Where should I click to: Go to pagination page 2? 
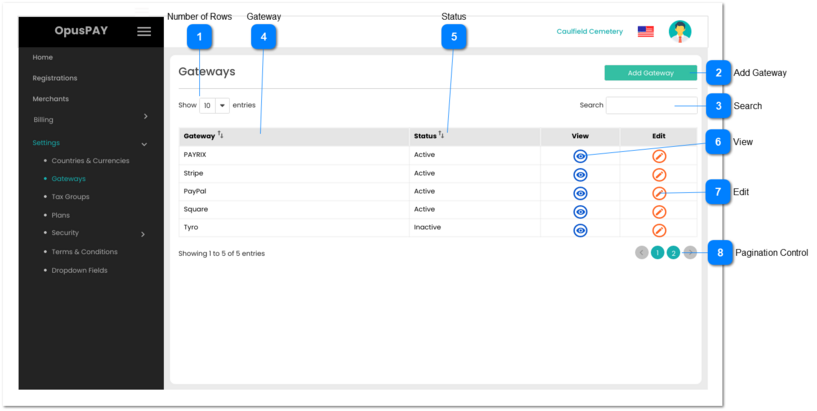(x=673, y=253)
